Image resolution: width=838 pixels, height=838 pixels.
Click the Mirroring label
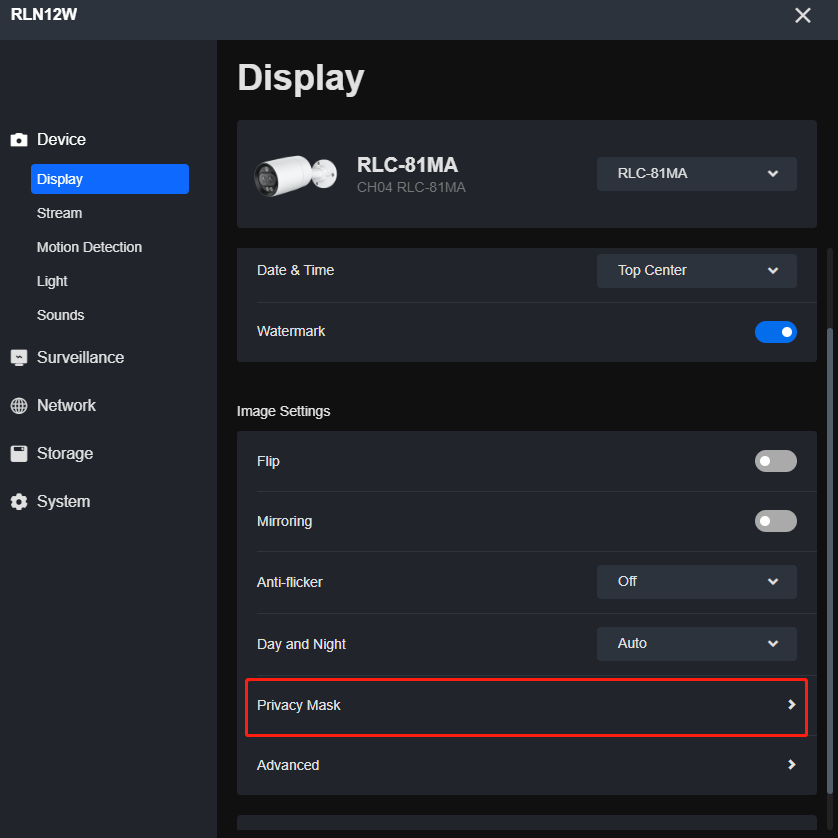284,521
